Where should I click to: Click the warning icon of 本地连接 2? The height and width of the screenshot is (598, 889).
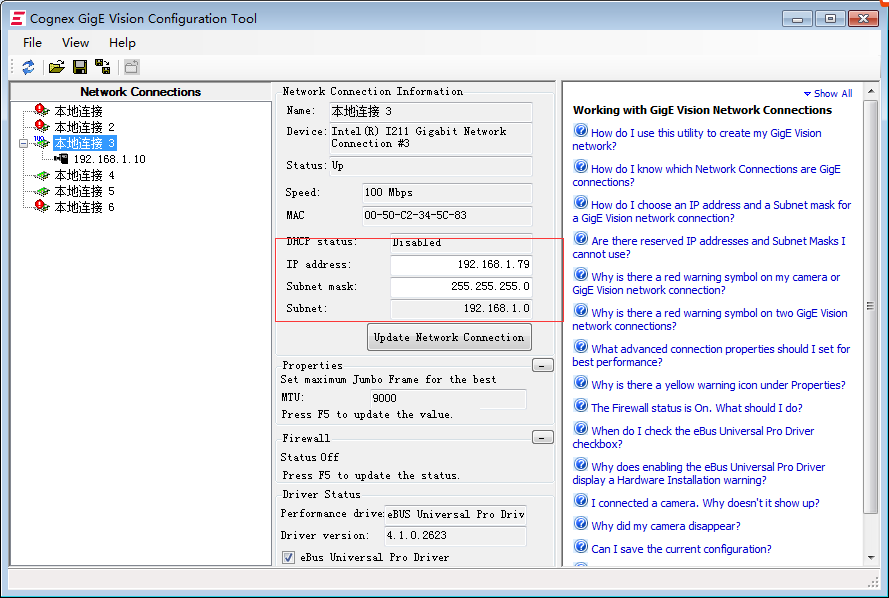pos(41,126)
